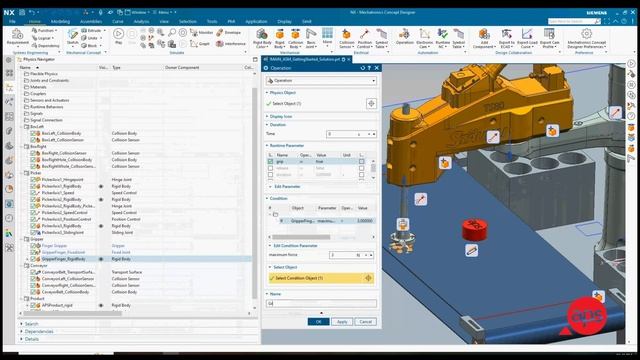Open the File menu
Image resolution: width=640 pixels, height=360 pixels.
coord(12,21)
